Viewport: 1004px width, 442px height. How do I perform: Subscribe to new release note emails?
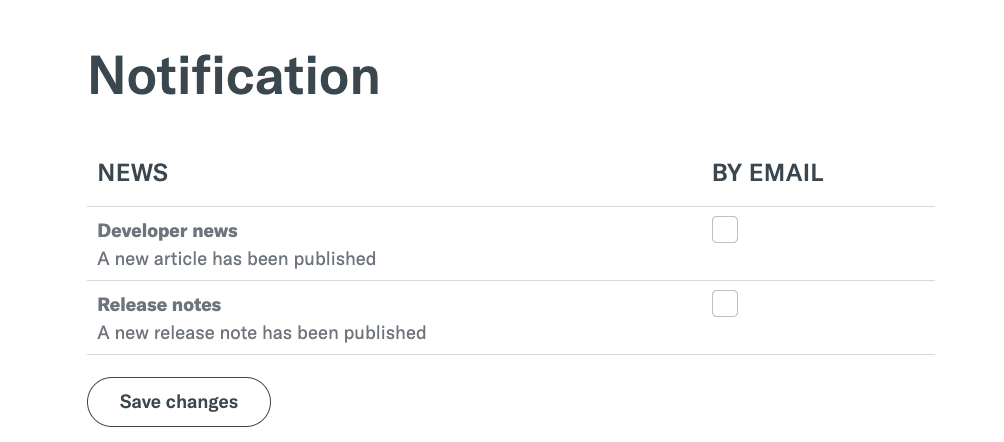pyautogui.click(x=725, y=304)
